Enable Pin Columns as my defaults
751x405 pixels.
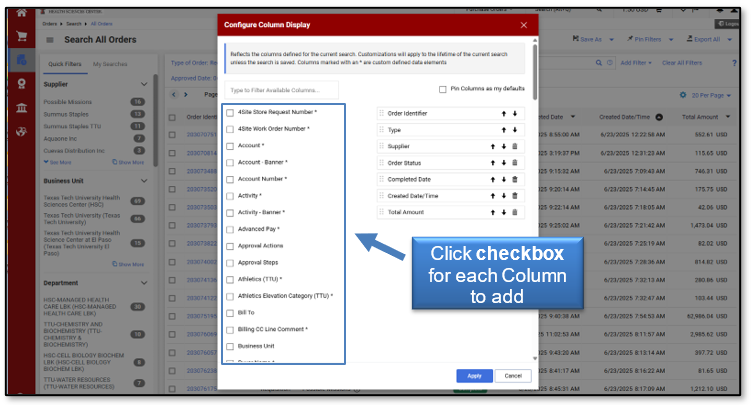click(443, 90)
